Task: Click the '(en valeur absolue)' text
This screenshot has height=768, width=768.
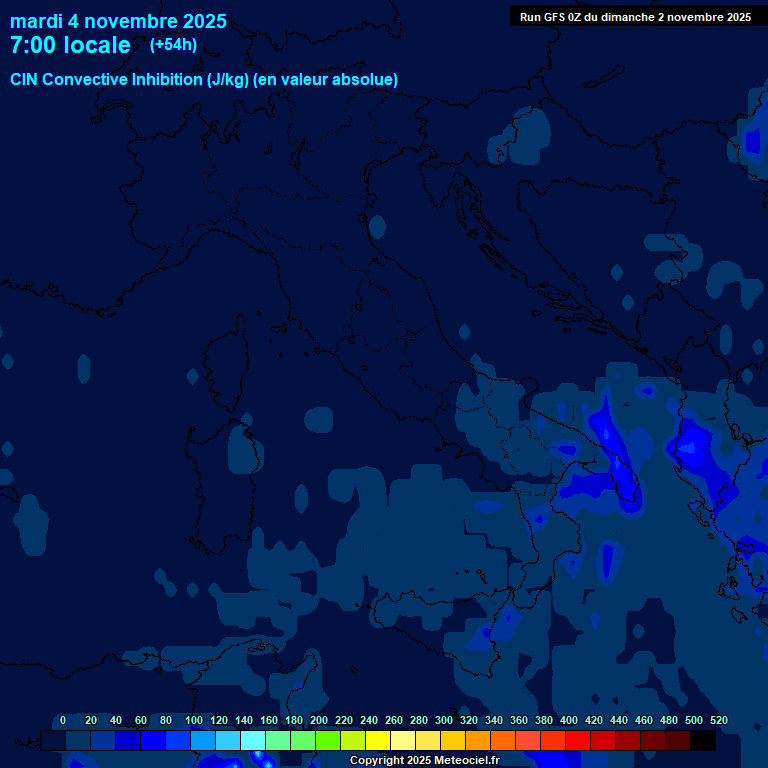Action: point(327,80)
